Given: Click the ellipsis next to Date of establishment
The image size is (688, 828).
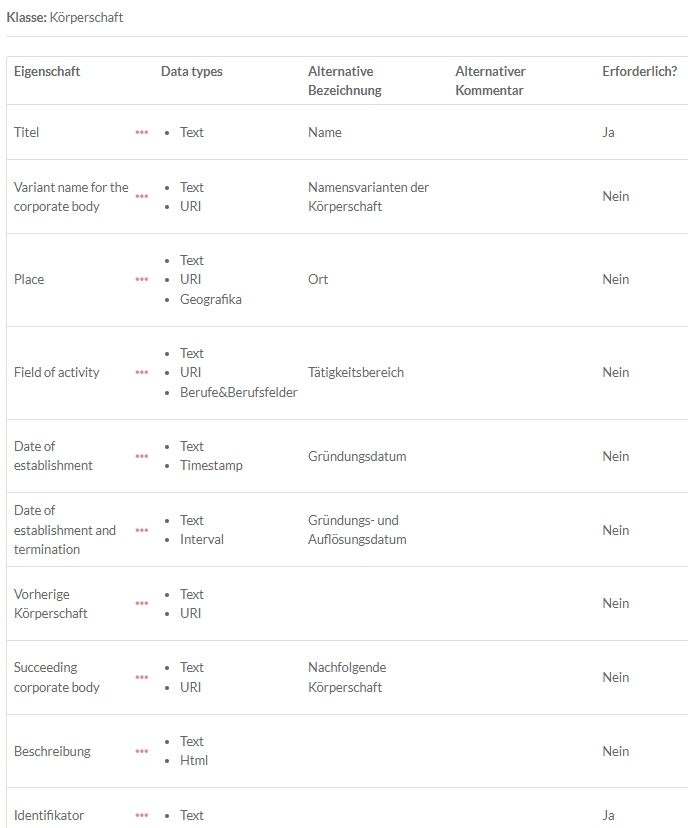Looking at the screenshot, I should [142, 457].
